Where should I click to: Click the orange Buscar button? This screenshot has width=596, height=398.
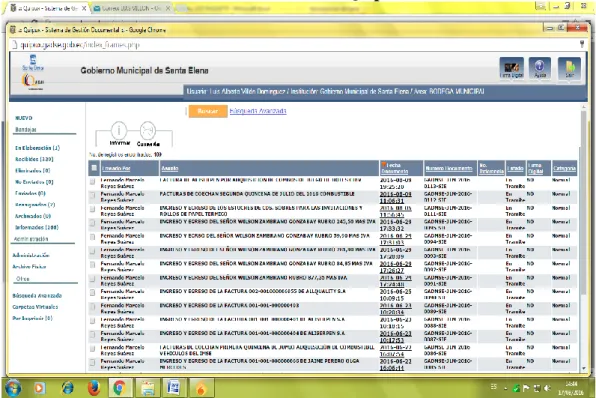pyautogui.click(x=208, y=111)
